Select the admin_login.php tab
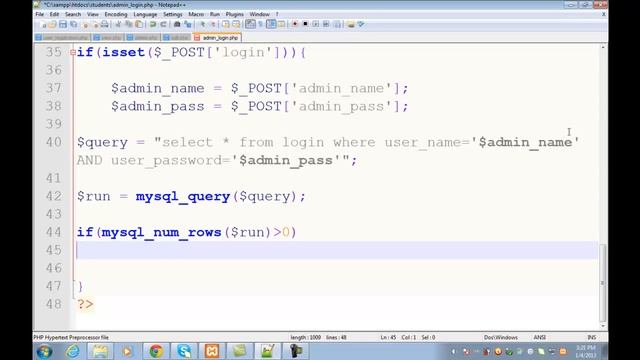640x360 pixels. [217, 38]
